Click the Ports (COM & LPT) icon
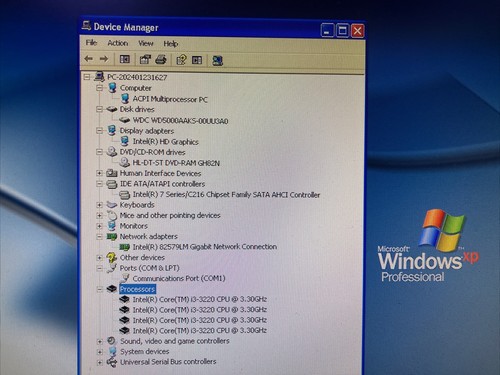 (x=112, y=268)
